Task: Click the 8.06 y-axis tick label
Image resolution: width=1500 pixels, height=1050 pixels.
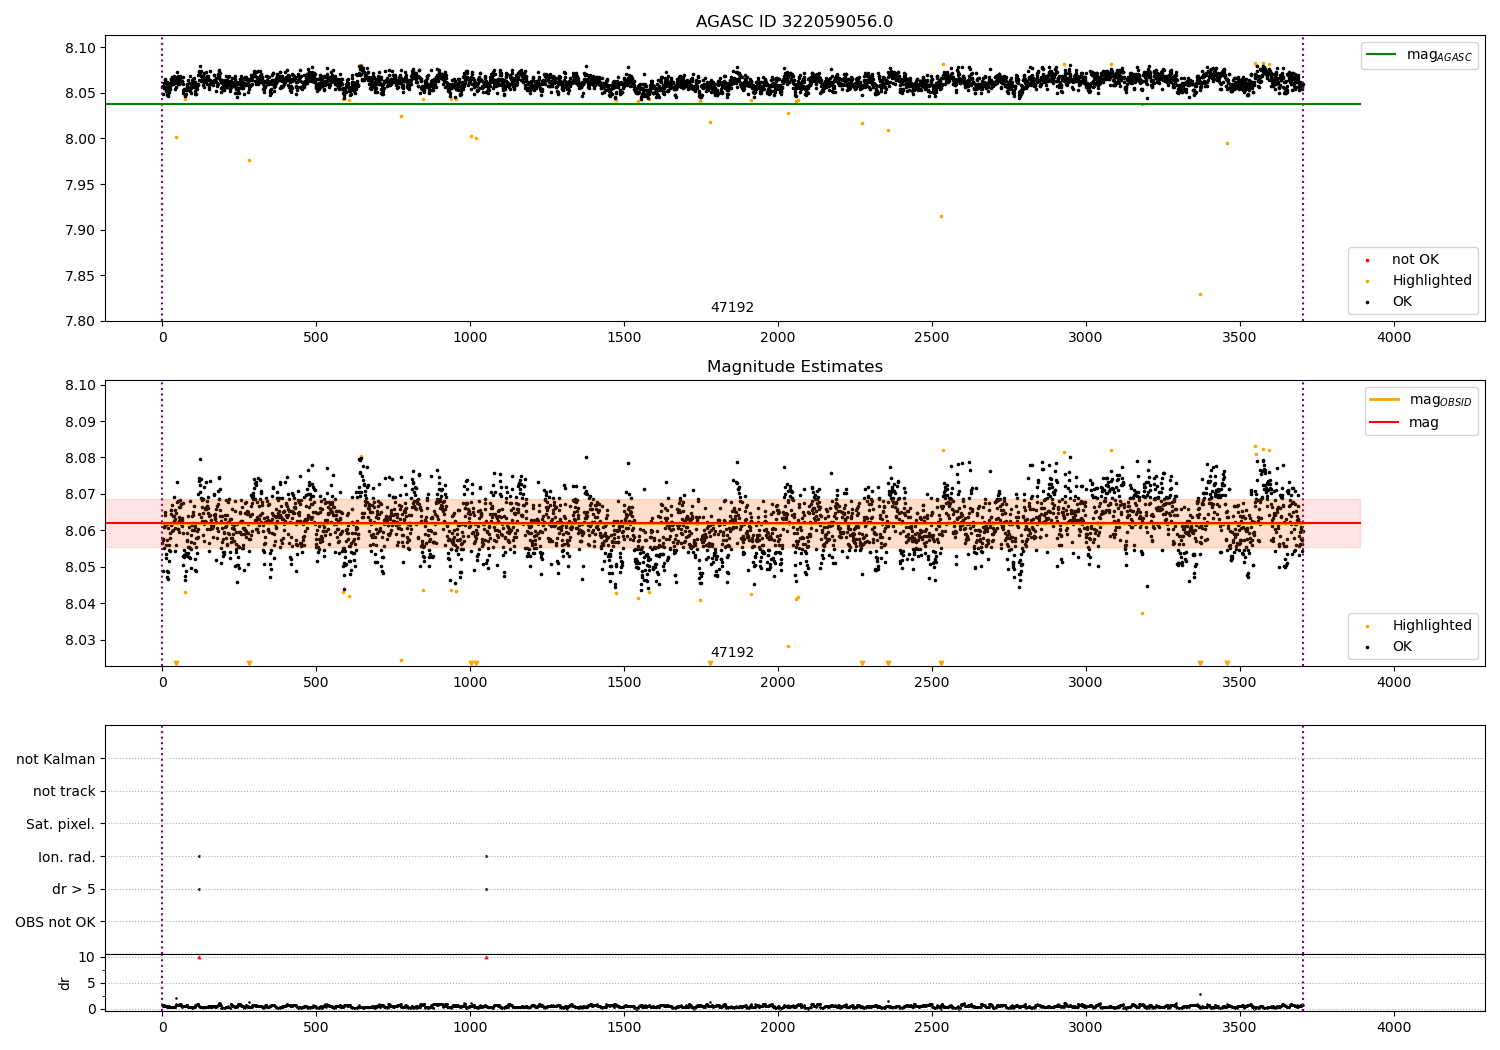Action: [79, 531]
